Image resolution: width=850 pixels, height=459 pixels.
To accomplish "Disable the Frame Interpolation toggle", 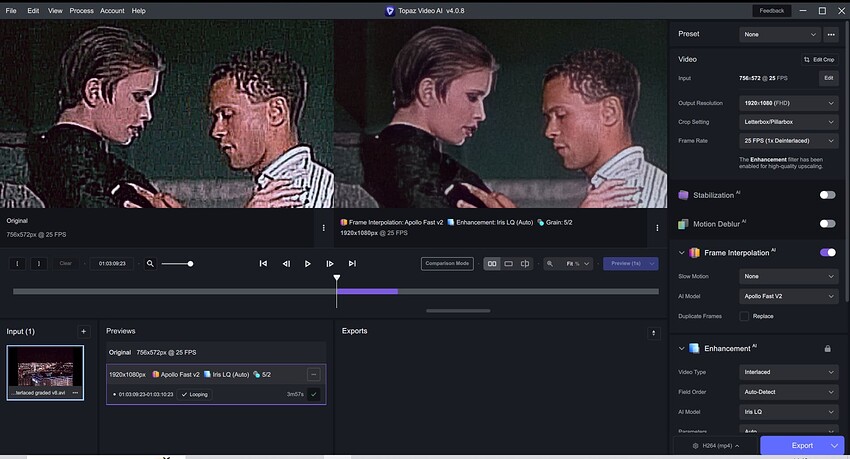I will pyautogui.click(x=827, y=252).
